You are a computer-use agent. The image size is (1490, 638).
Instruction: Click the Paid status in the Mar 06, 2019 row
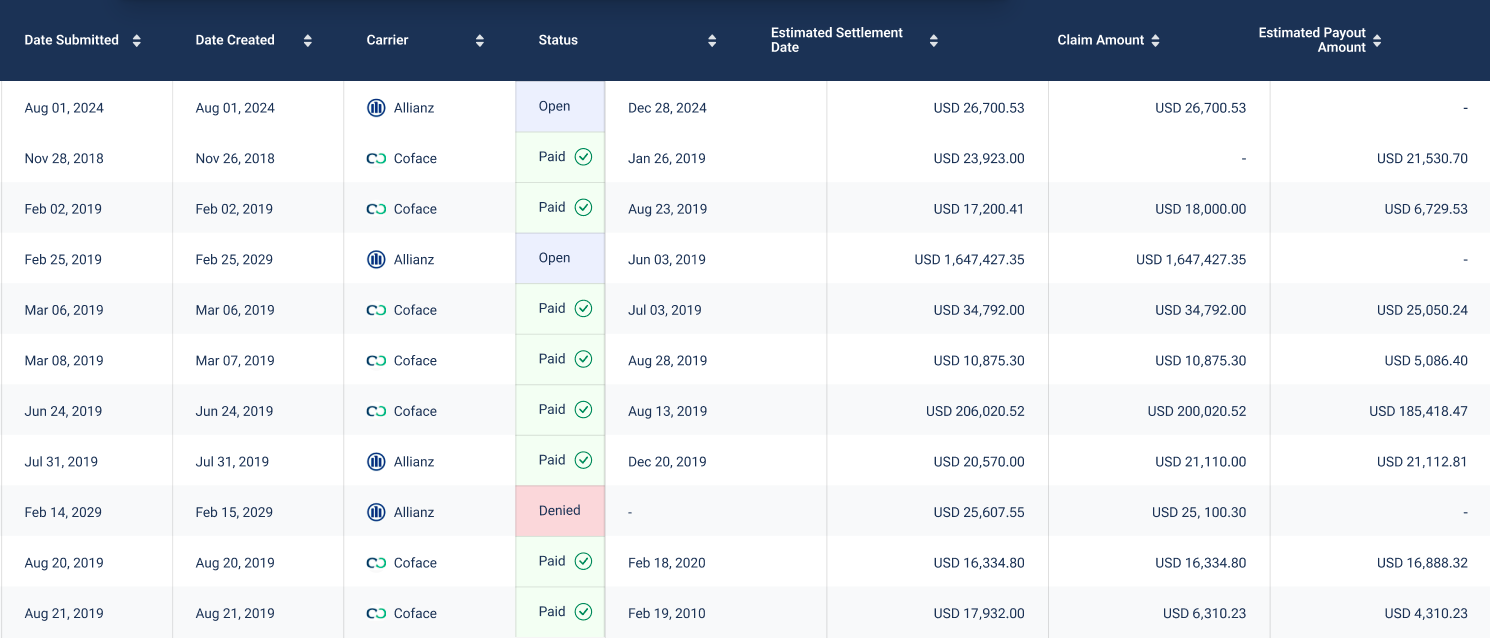click(x=553, y=308)
